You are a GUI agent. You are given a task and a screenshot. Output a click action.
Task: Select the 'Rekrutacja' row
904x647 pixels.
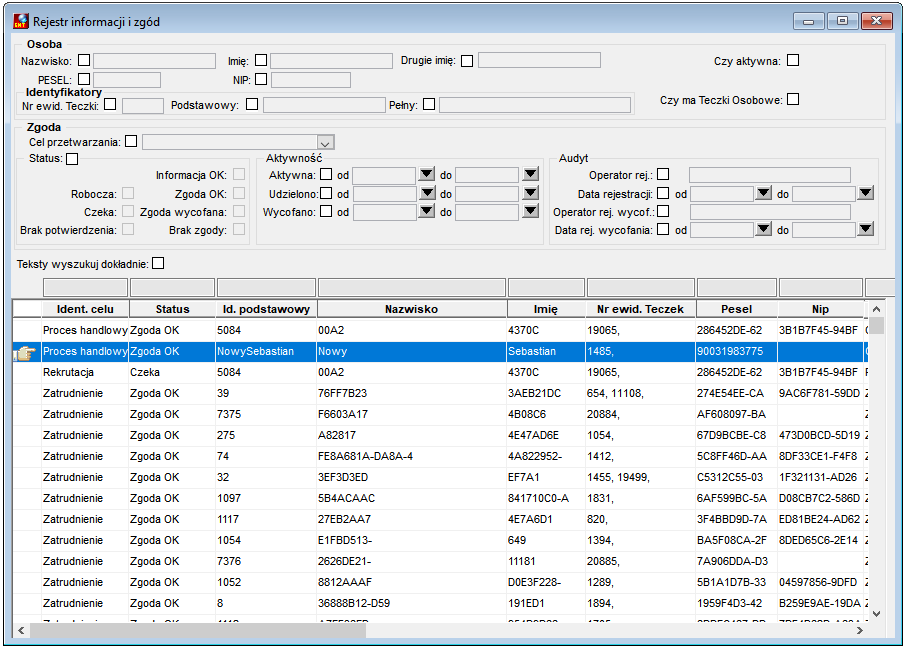(440, 373)
